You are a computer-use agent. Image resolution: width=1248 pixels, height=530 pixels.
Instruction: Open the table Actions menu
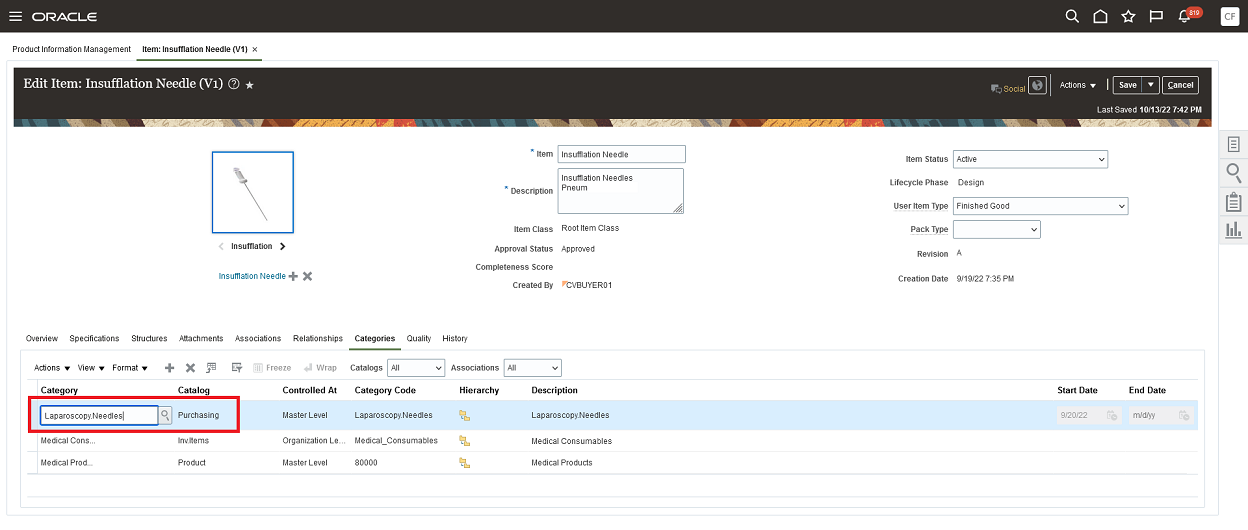pyautogui.click(x=51, y=368)
